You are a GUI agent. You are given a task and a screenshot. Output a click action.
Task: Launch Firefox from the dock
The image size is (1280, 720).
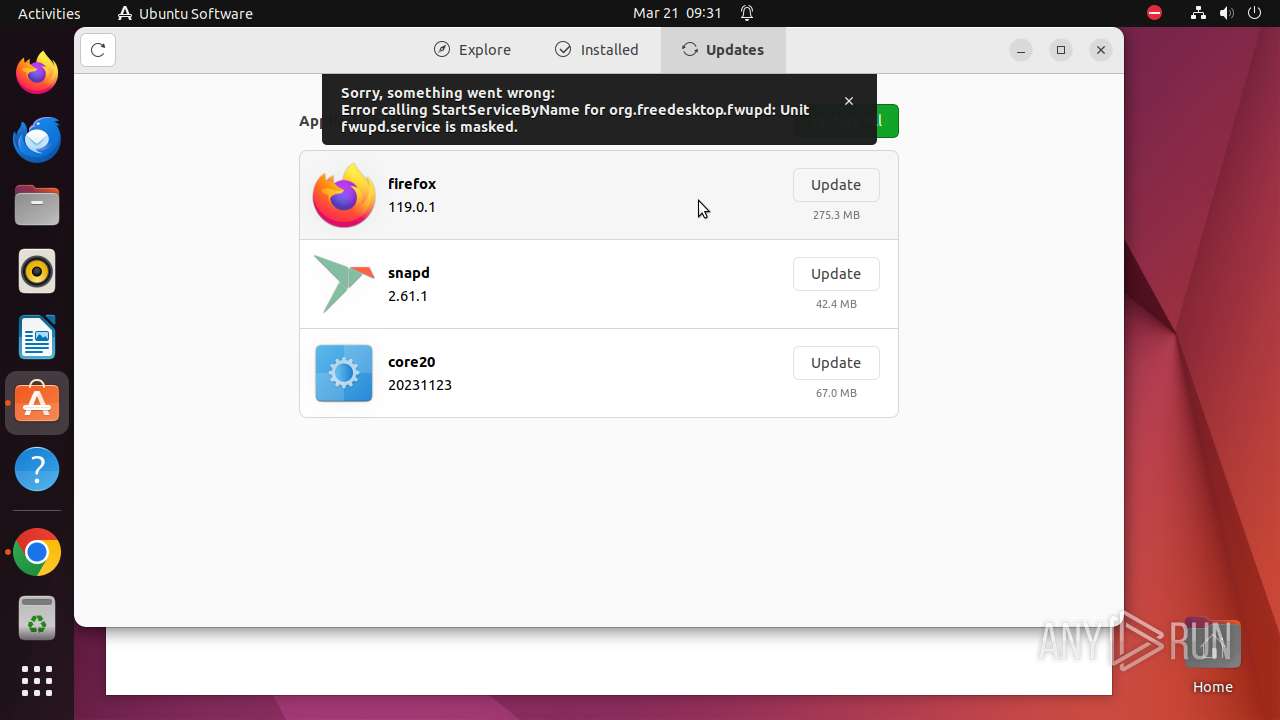pos(37,73)
